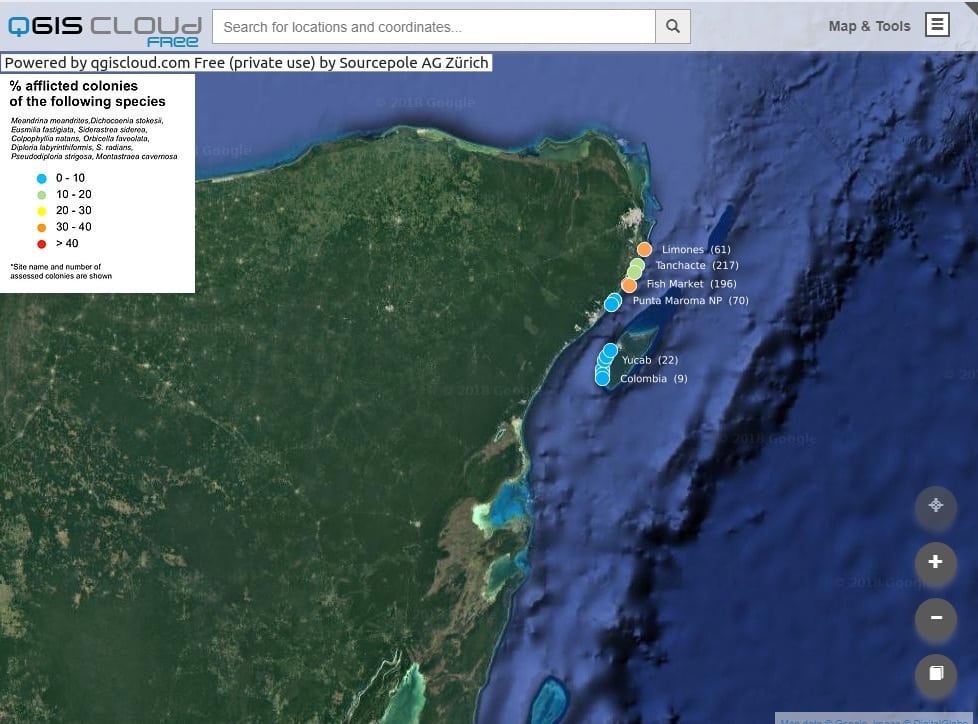Click the locate my position button
Image resolution: width=978 pixels, height=724 pixels.
[x=936, y=506]
